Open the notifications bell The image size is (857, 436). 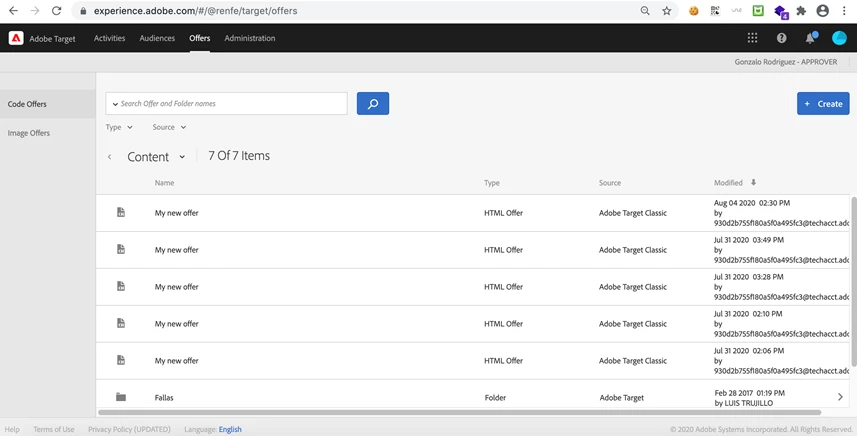(811, 38)
